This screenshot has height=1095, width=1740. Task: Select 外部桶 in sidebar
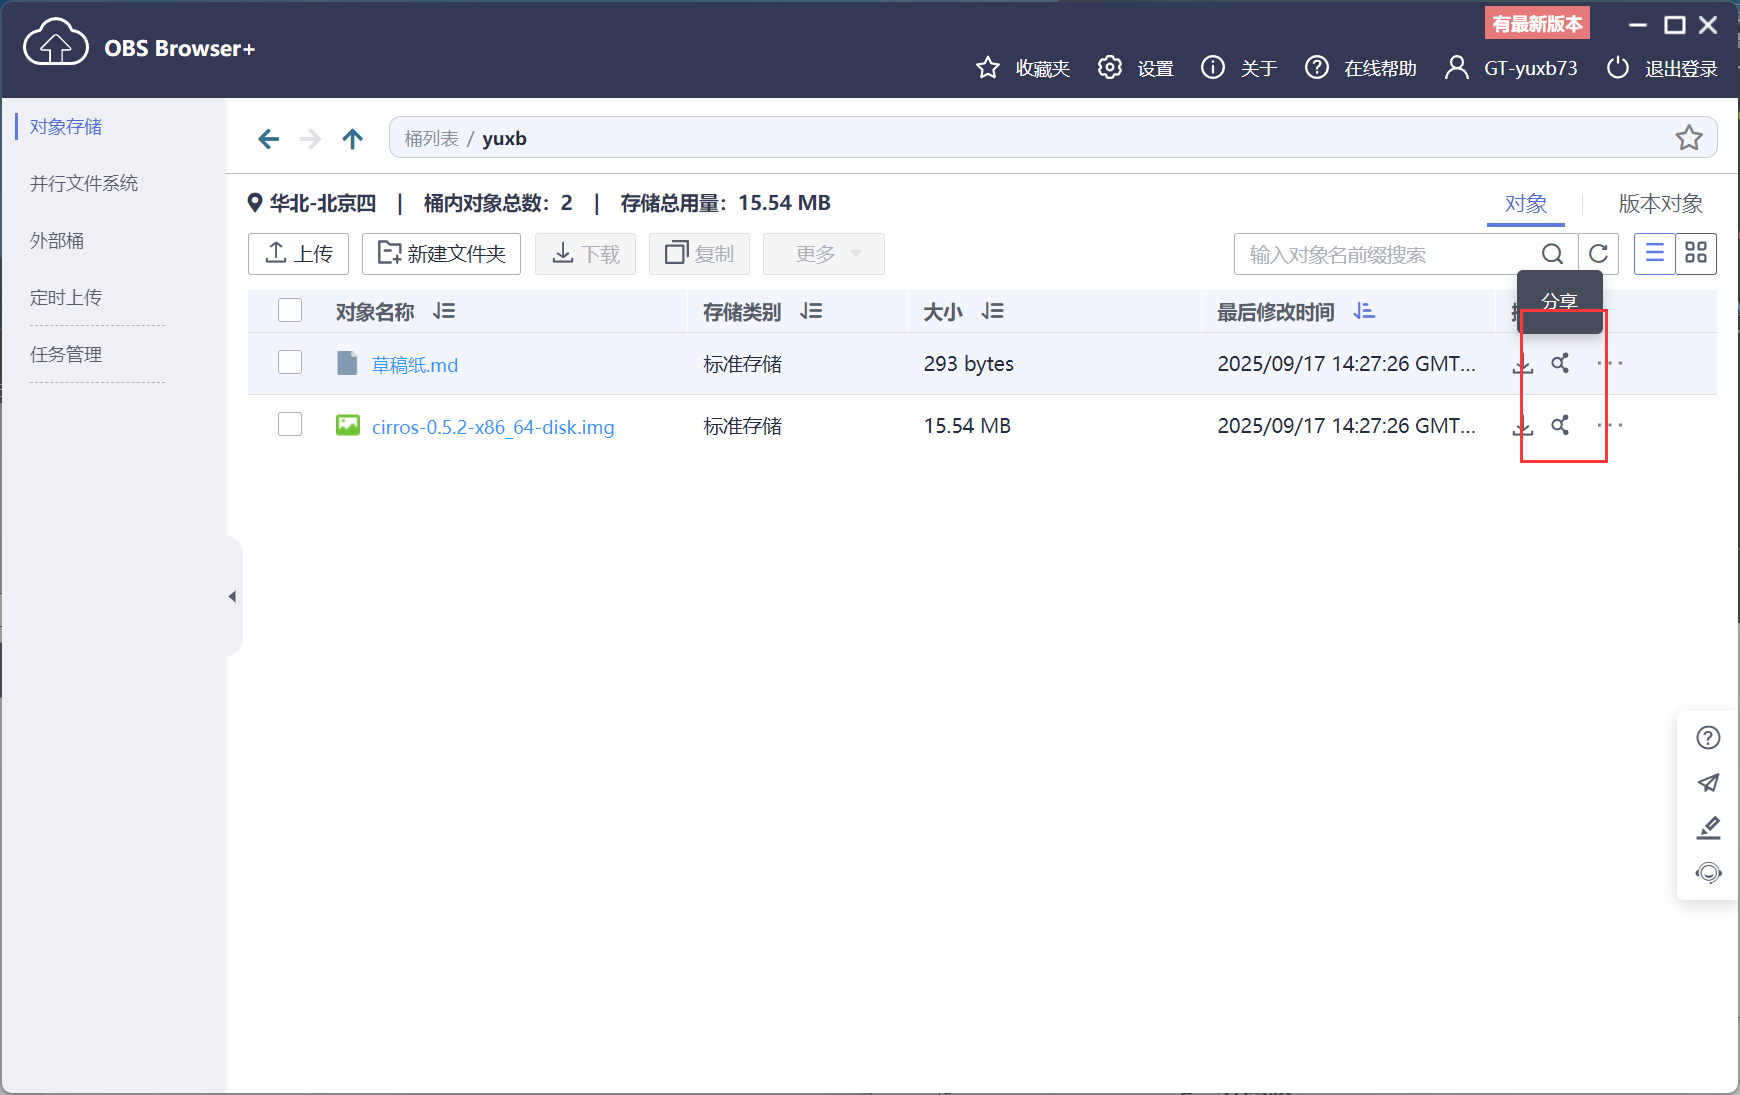(x=57, y=241)
